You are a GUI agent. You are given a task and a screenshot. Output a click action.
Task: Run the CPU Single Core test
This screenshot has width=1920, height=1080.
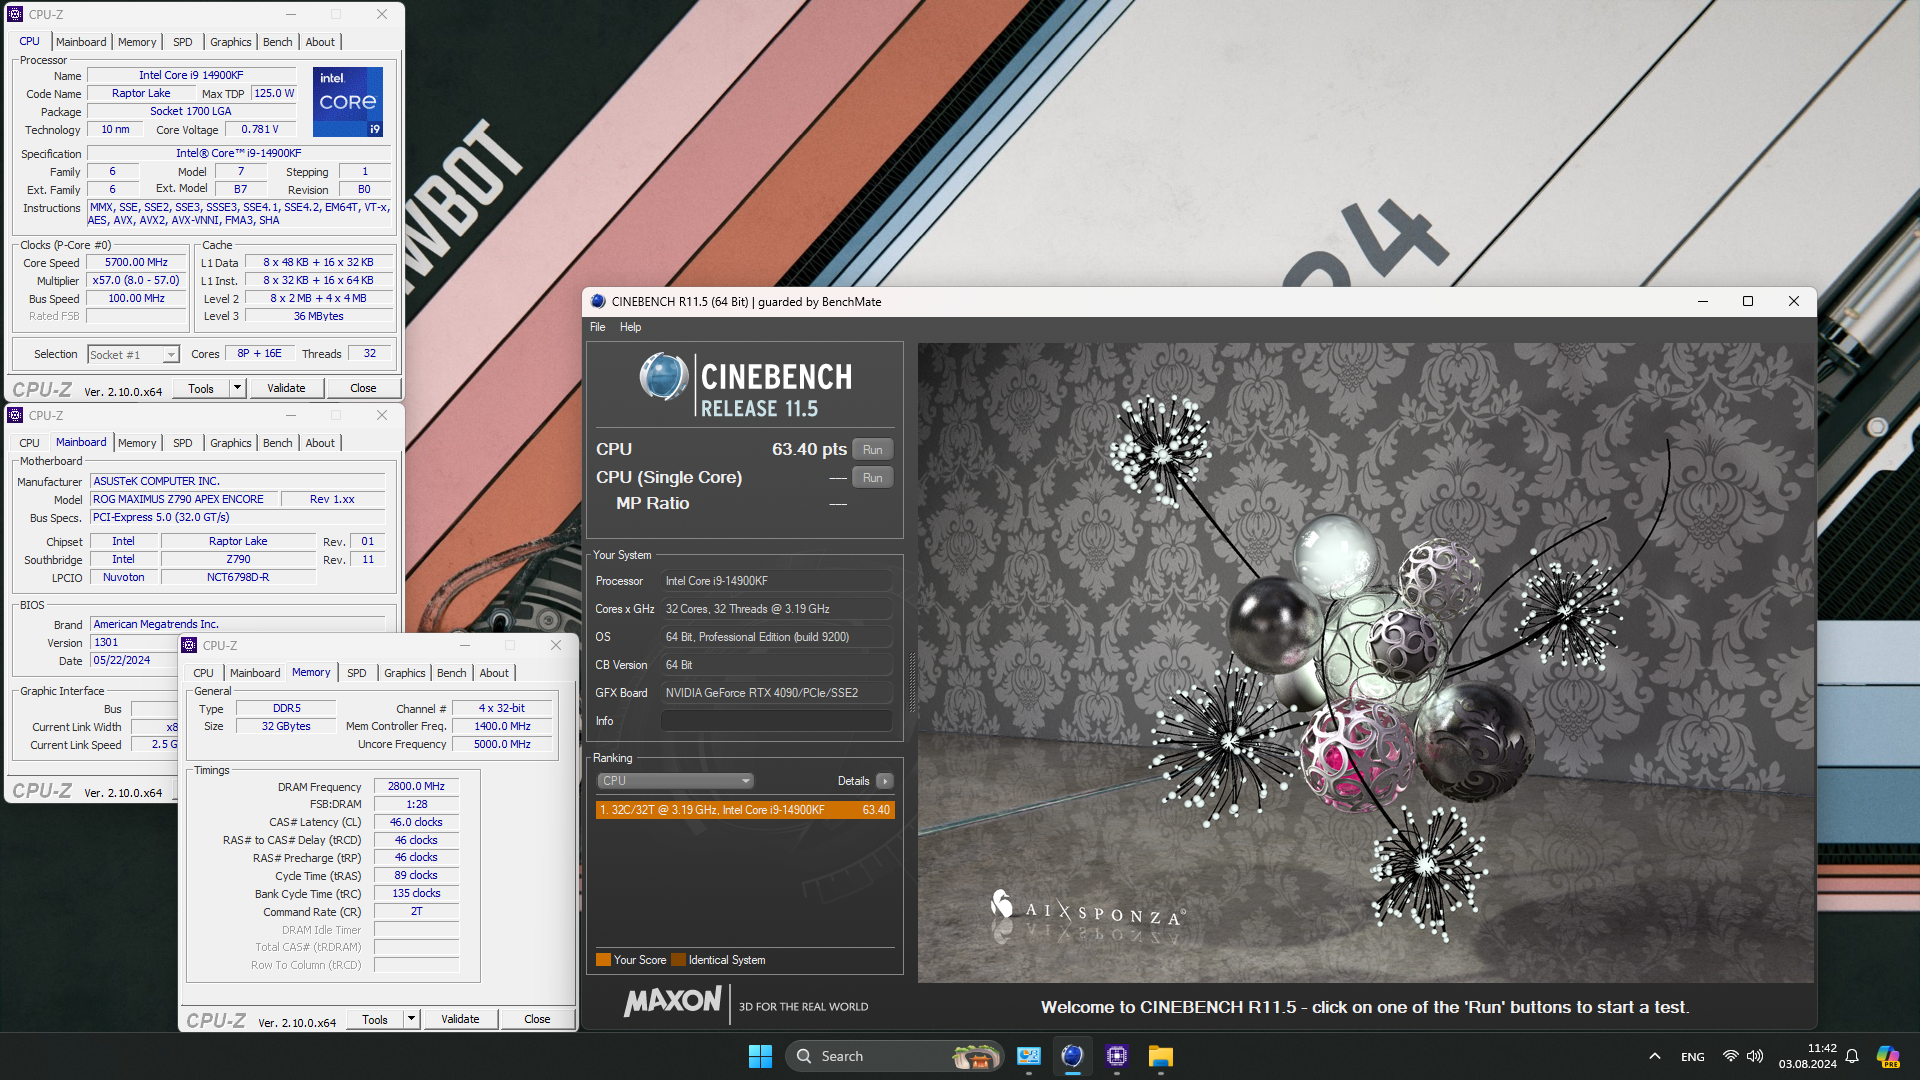(x=872, y=478)
